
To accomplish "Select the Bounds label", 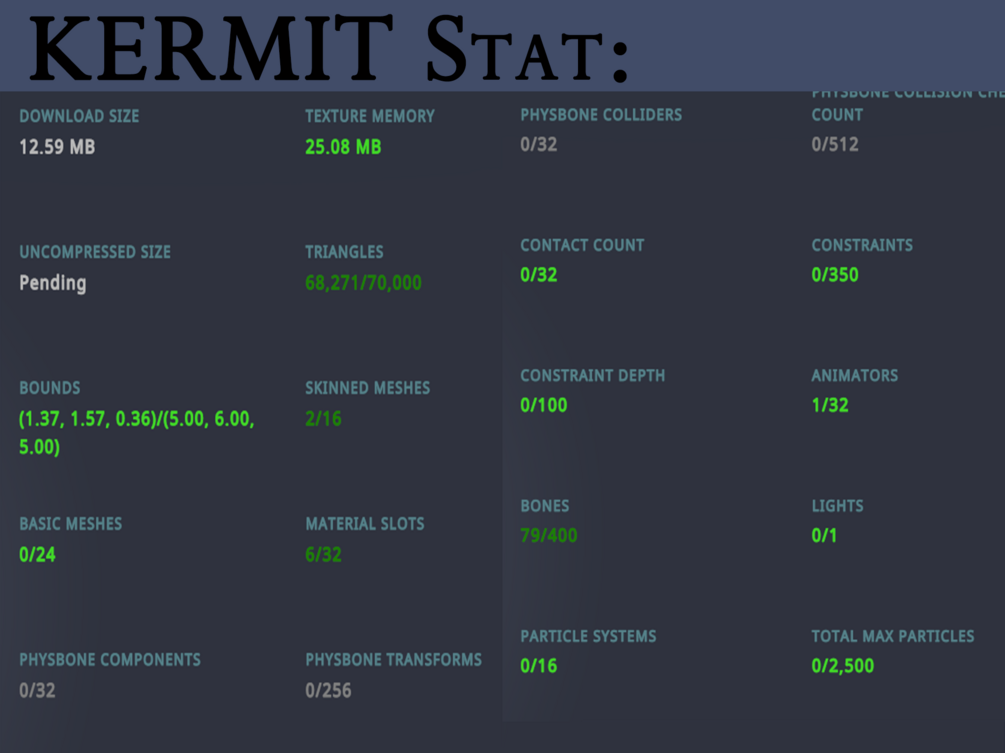I will pyautogui.click(x=49, y=388).
